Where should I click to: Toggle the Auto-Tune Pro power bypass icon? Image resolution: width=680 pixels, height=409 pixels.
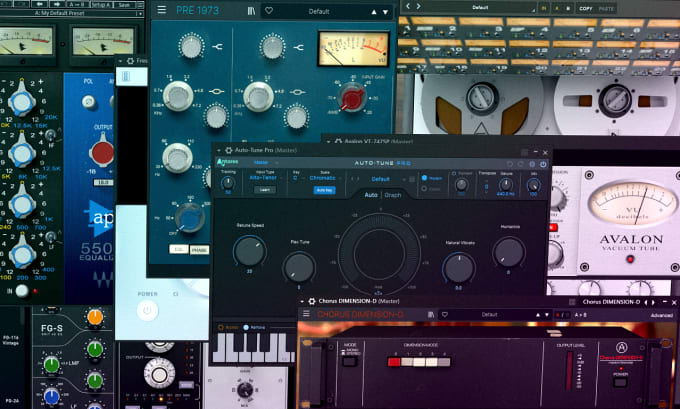pyautogui.click(x=543, y=164)
